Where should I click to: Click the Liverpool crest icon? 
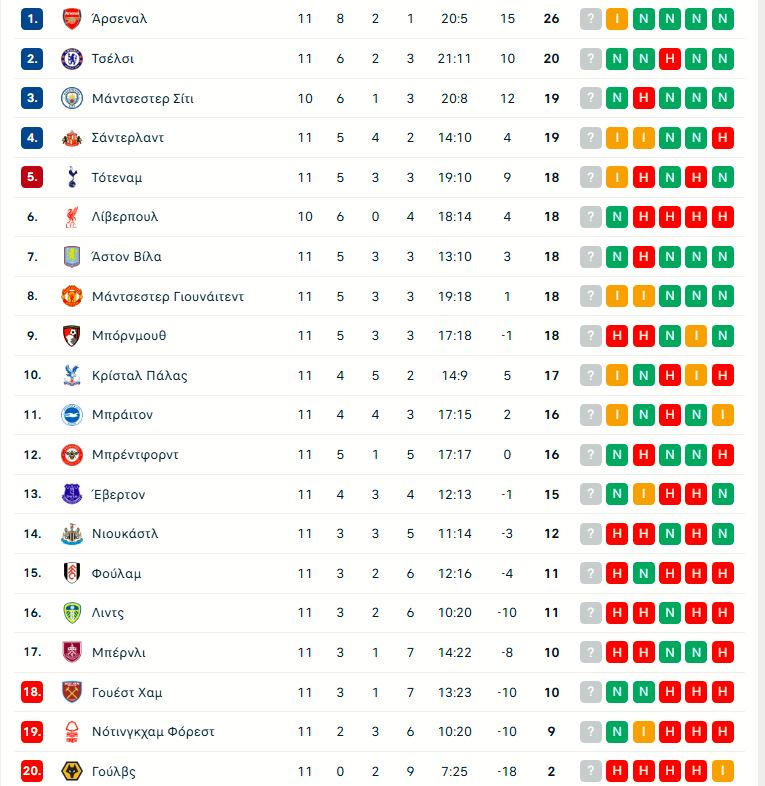click(x=71, y=217)
